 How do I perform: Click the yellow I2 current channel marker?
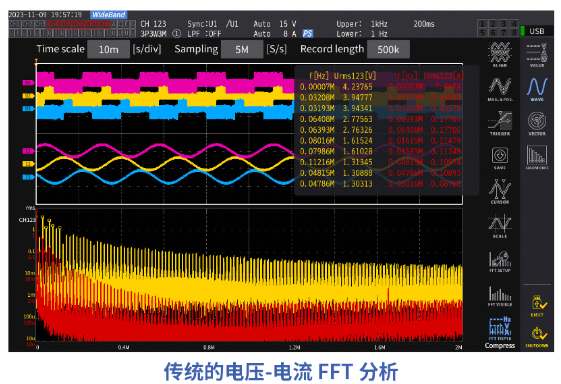click(28, 164)
